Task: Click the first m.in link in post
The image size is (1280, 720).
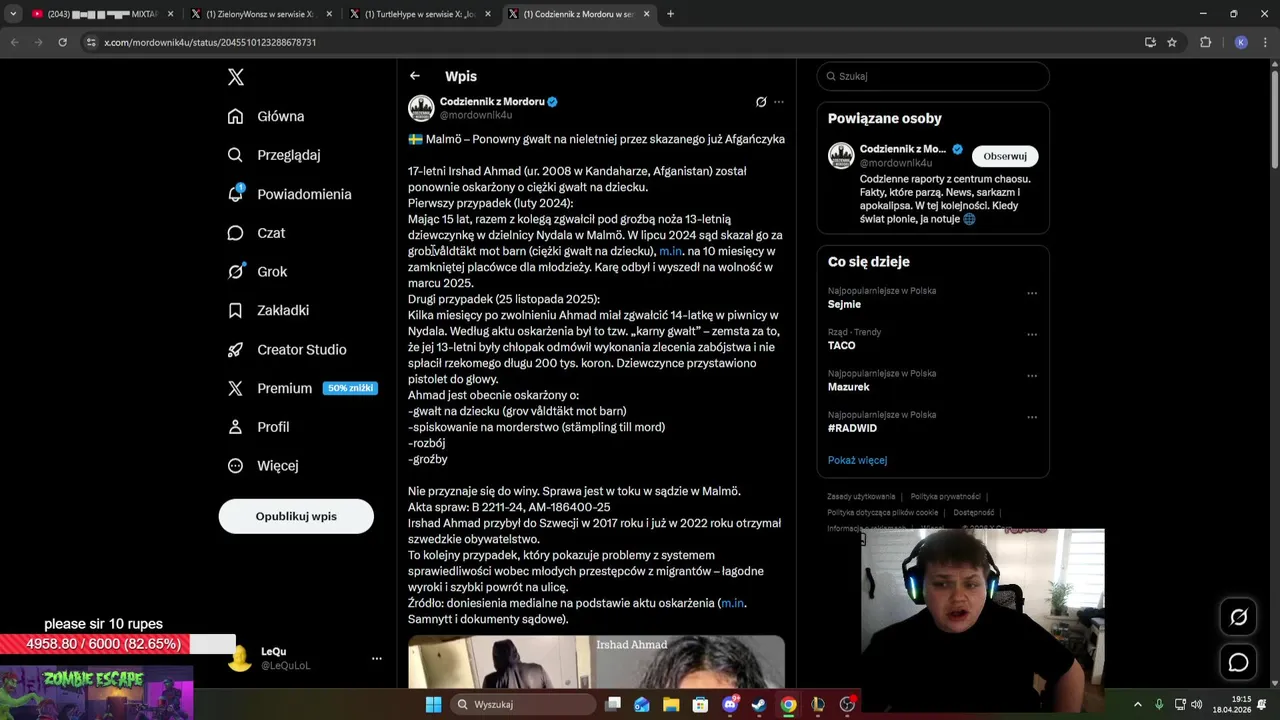Action: pos(671,251)
